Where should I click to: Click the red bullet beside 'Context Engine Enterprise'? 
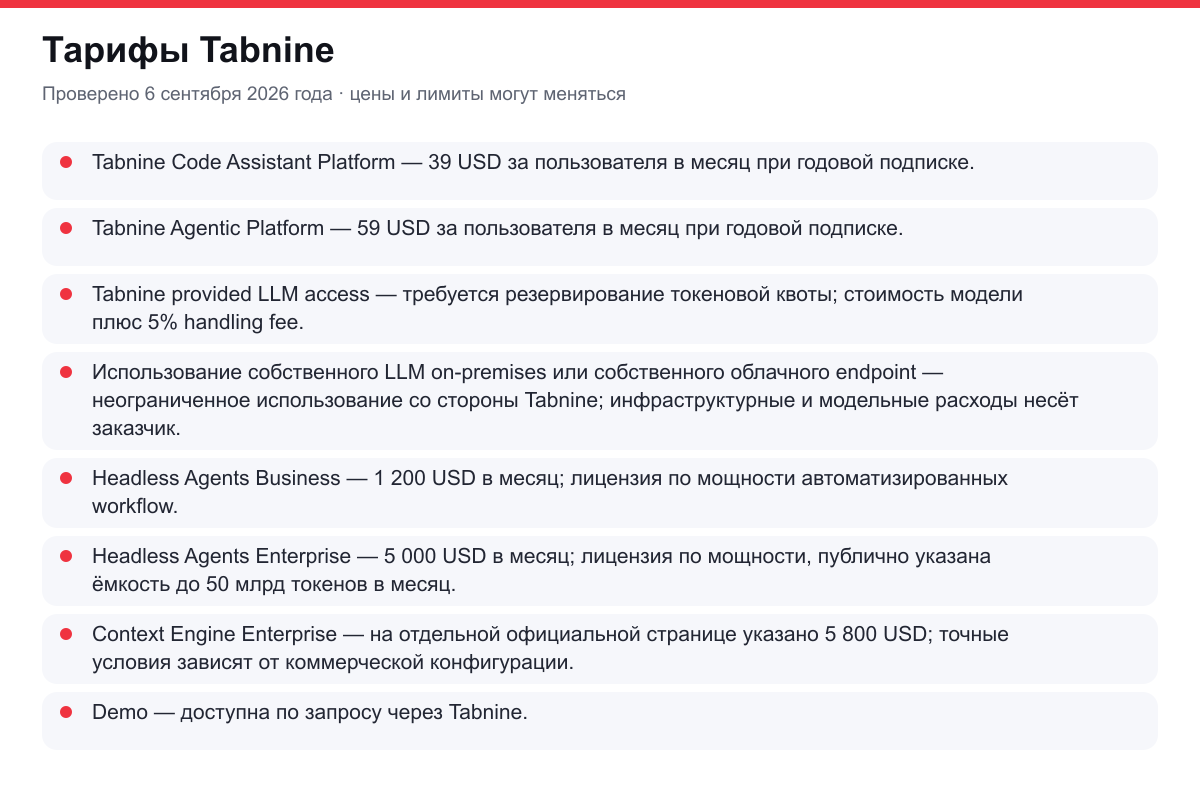[66, 634]
